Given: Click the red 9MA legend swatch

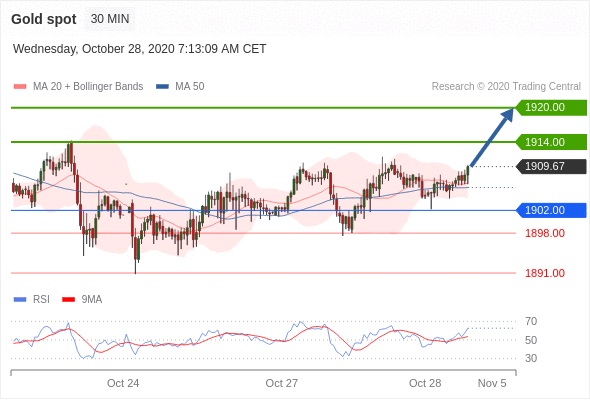Looking at the screenshot, I should coord(68,300).
